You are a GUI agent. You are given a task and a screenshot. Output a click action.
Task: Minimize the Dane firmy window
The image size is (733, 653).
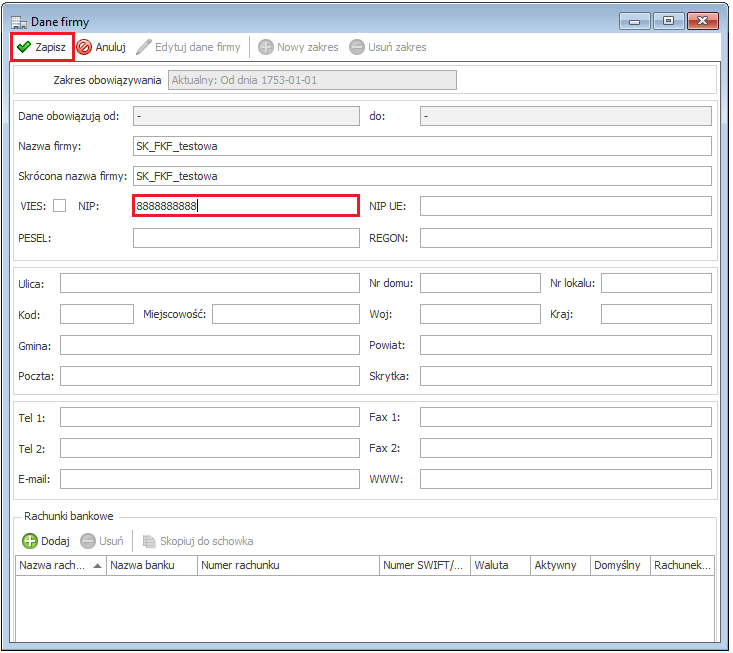634,21
